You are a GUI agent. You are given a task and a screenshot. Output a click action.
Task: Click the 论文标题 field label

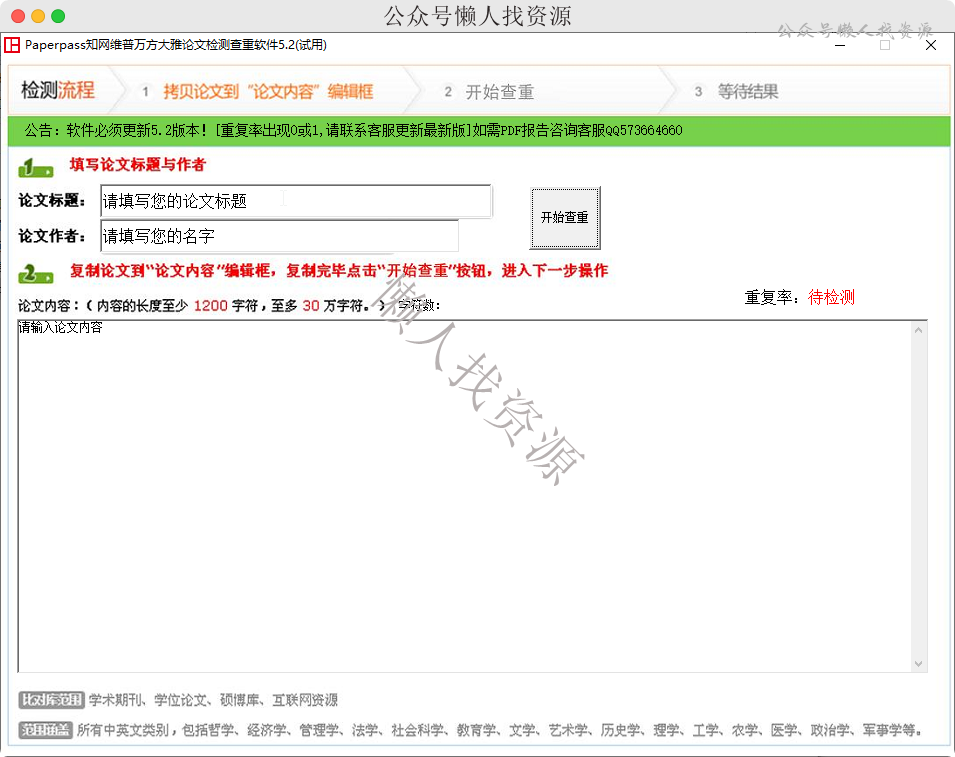(52, 200)
